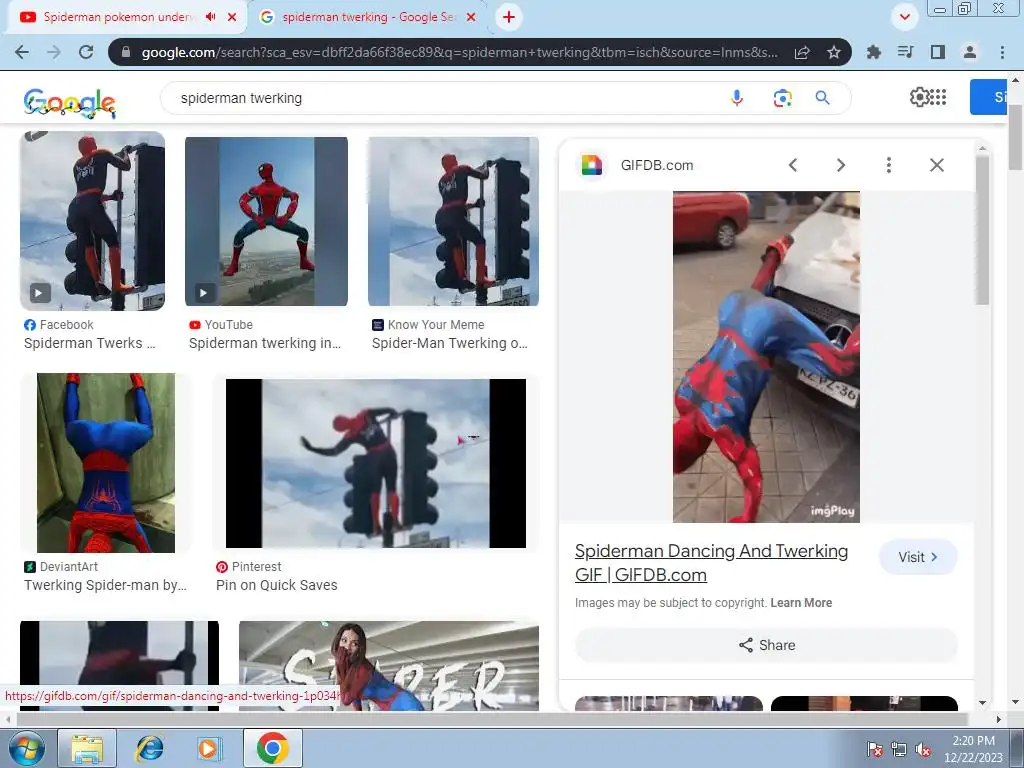Click the Spiderman twerking in... YouTube title
1024x768 pixels.
(264, 343)
